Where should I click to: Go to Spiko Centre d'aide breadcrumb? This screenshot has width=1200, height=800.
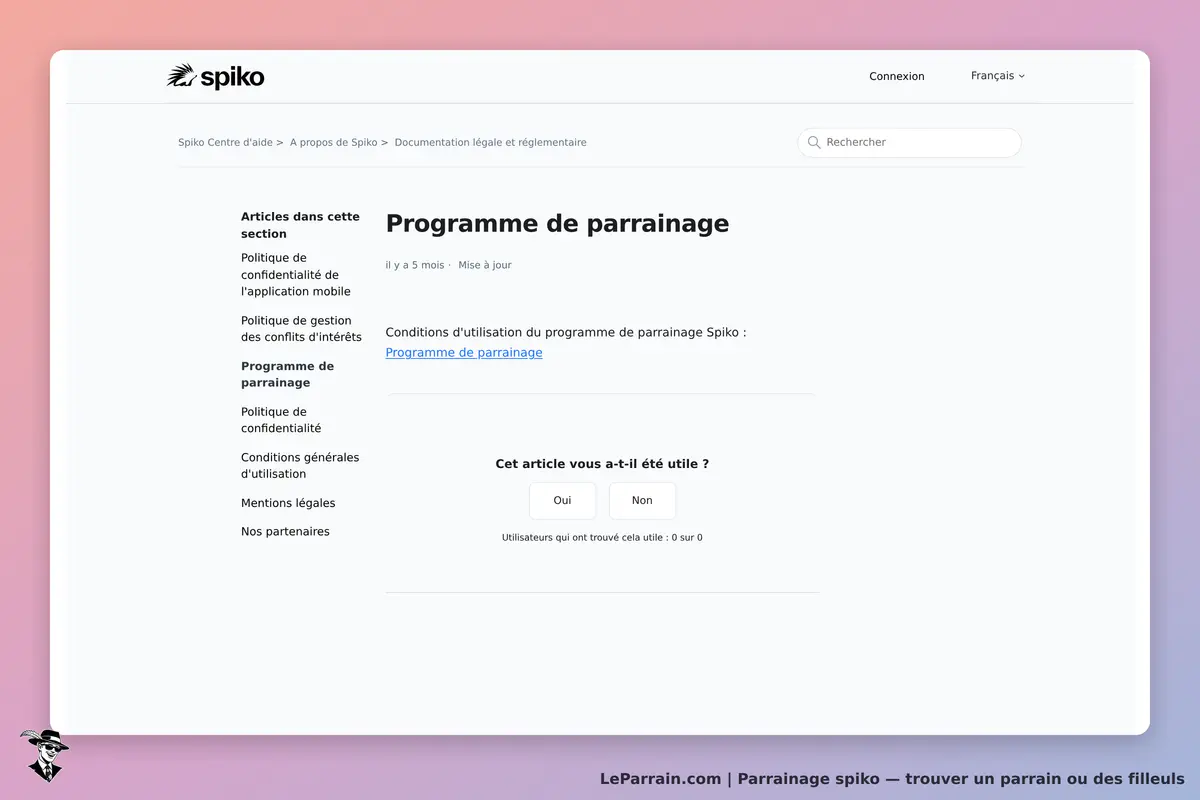click(x=225, y=142)
